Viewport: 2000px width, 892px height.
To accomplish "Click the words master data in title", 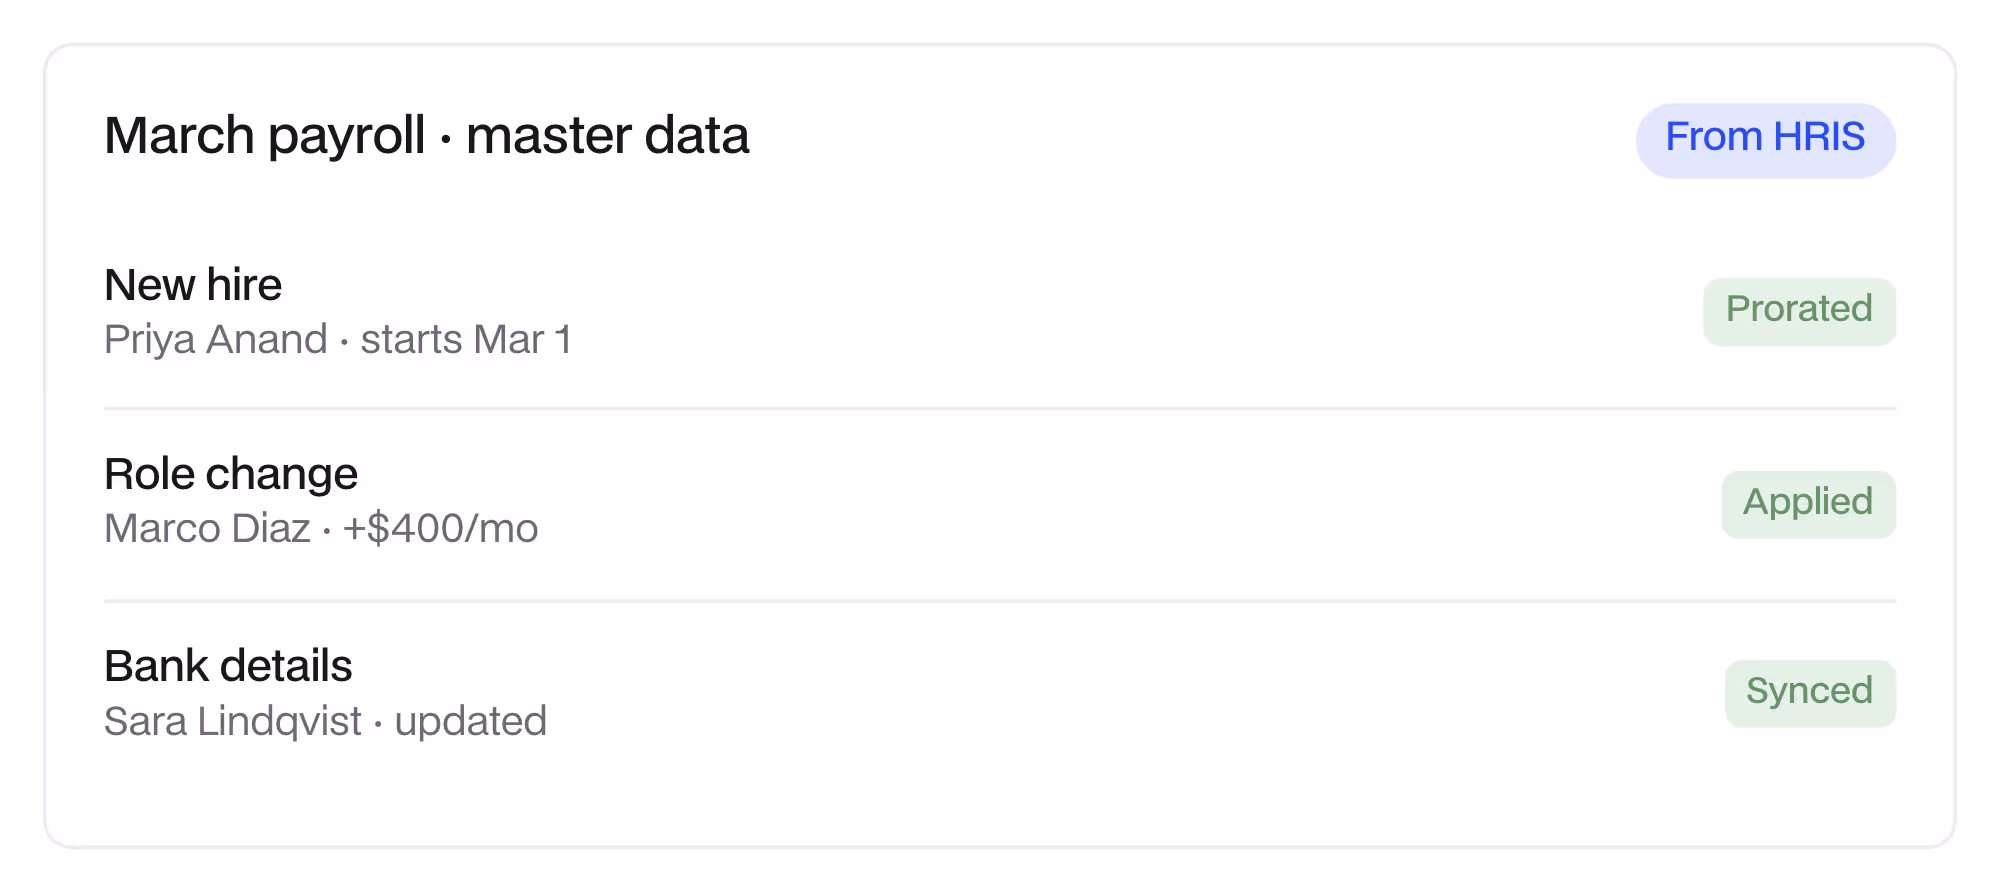I will coord(608,136).
